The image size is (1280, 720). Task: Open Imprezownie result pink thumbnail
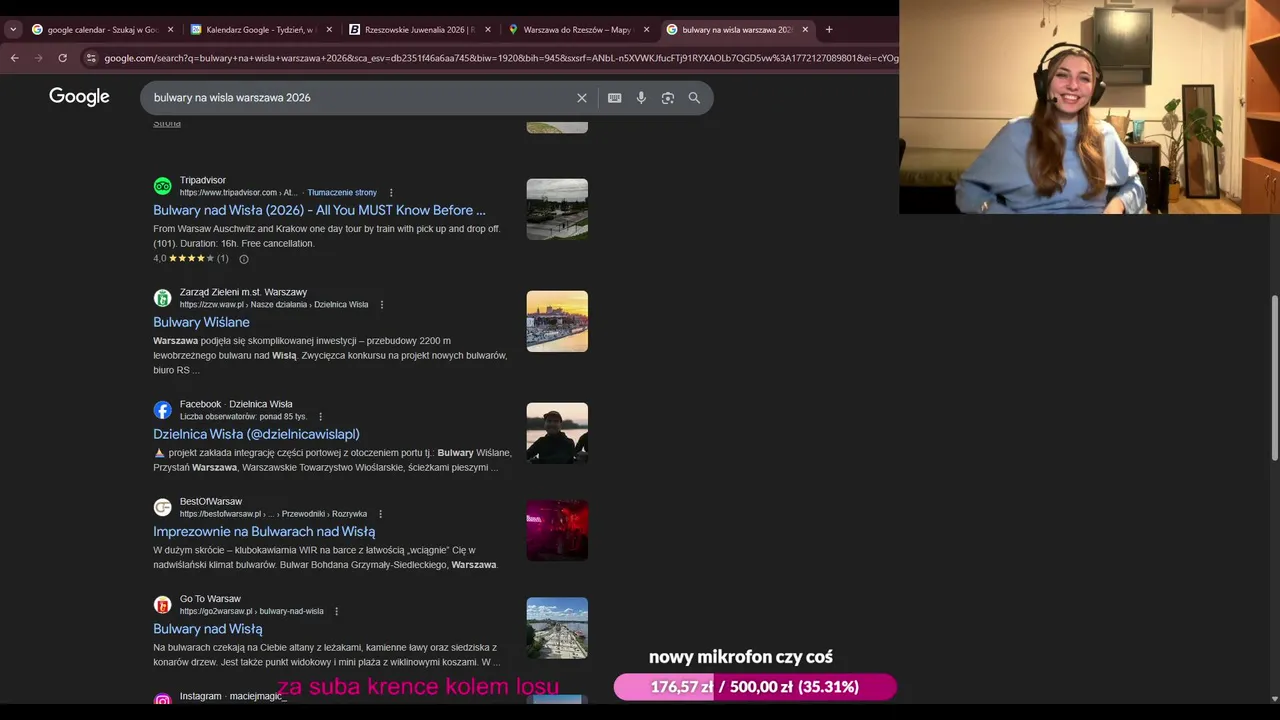pos(557,530)
